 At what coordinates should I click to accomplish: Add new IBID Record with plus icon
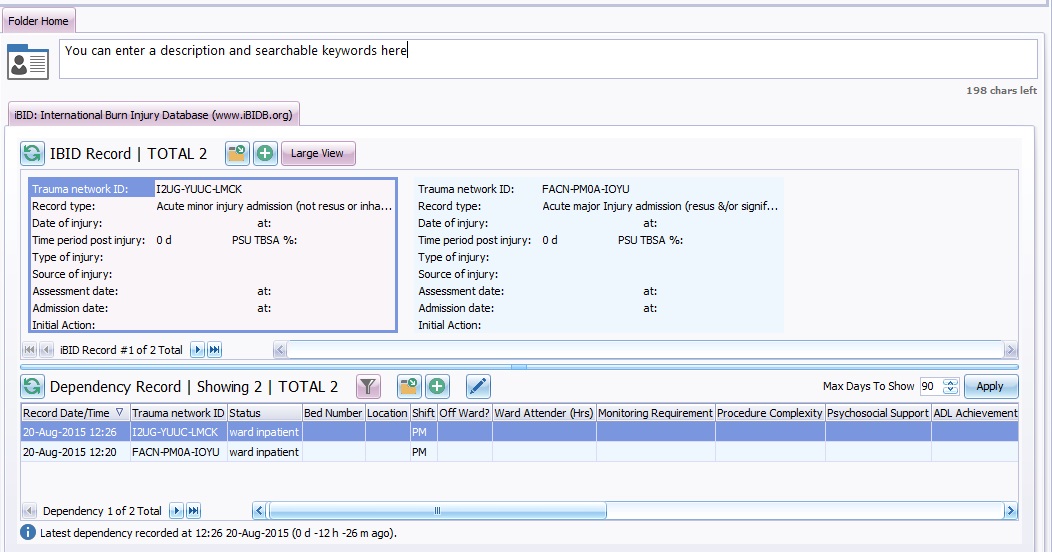pos(264,153)
